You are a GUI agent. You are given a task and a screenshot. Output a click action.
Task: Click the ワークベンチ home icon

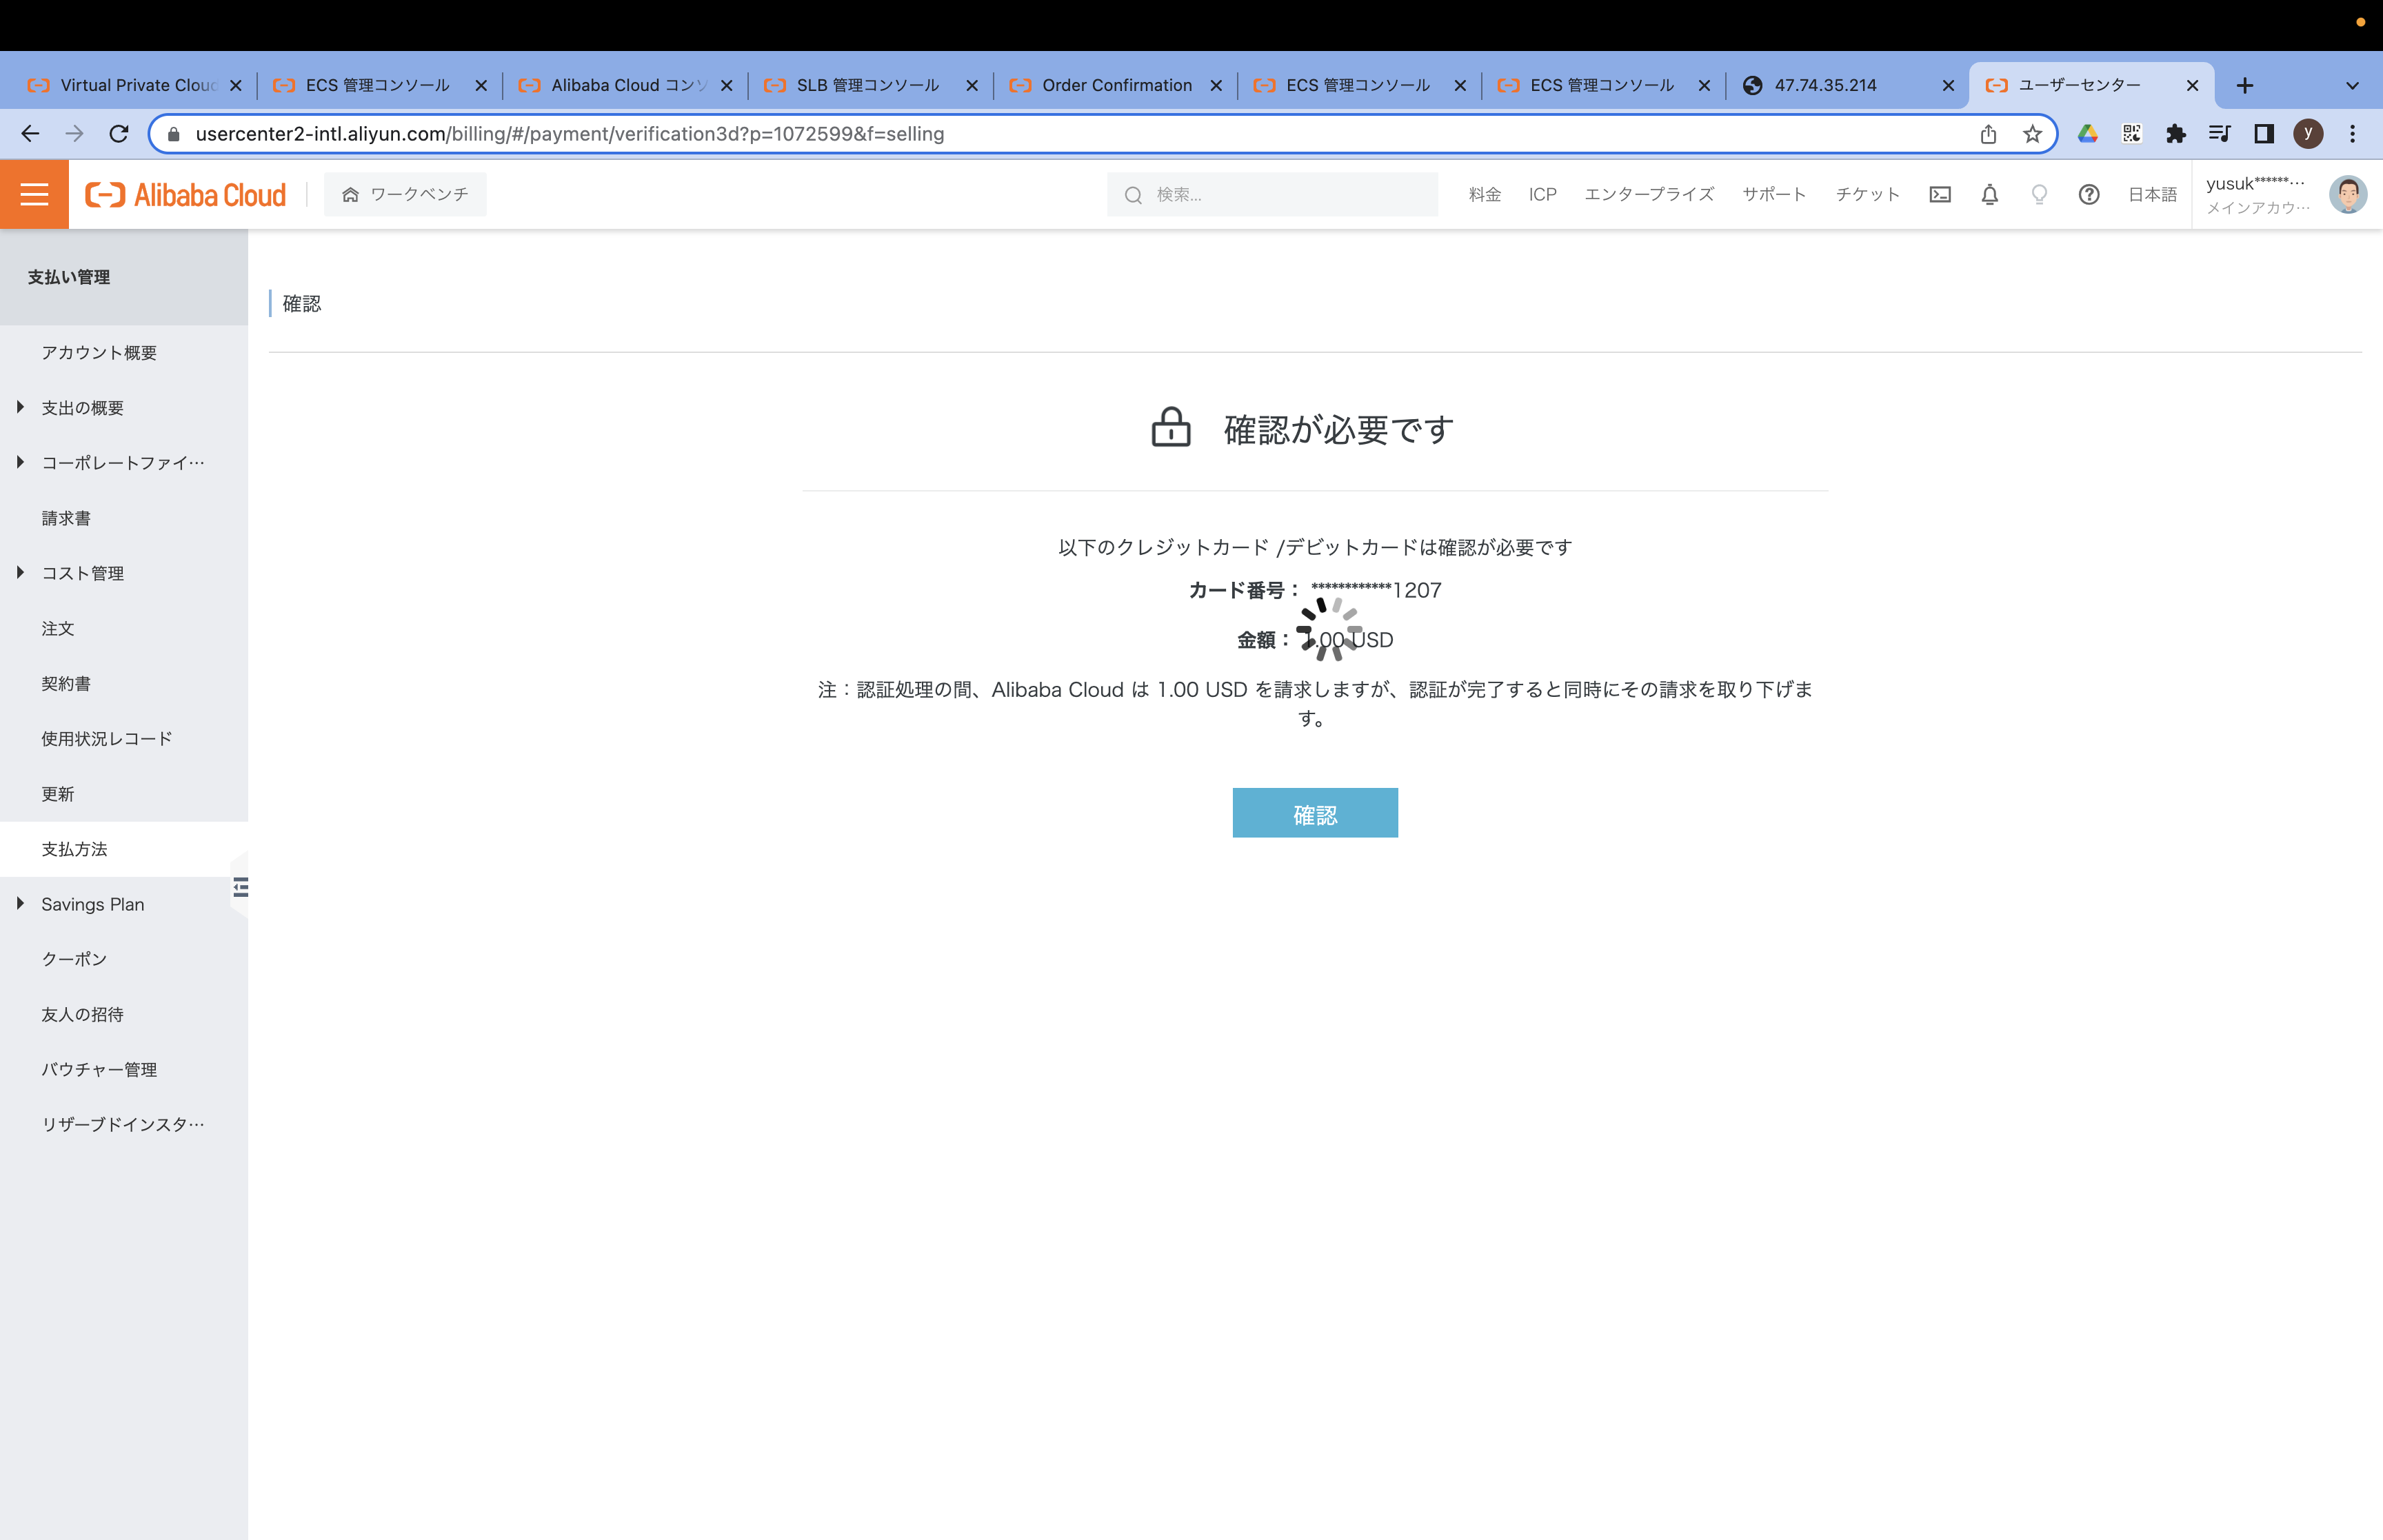click(349, 194)
